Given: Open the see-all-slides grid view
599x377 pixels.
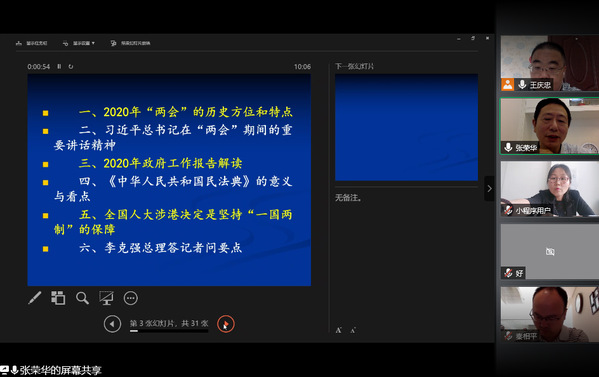Looking at the screenshot, I should point(58,298).
